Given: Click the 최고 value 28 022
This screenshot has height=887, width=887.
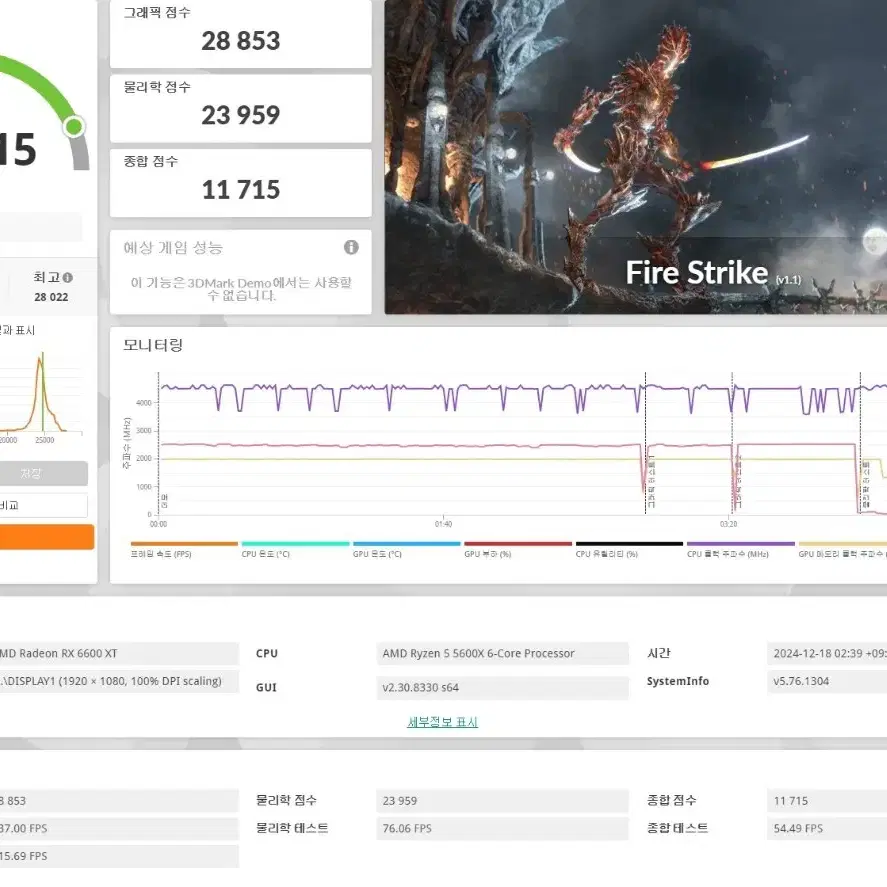Looking at the screenshot, I should [x=51, y=297].
